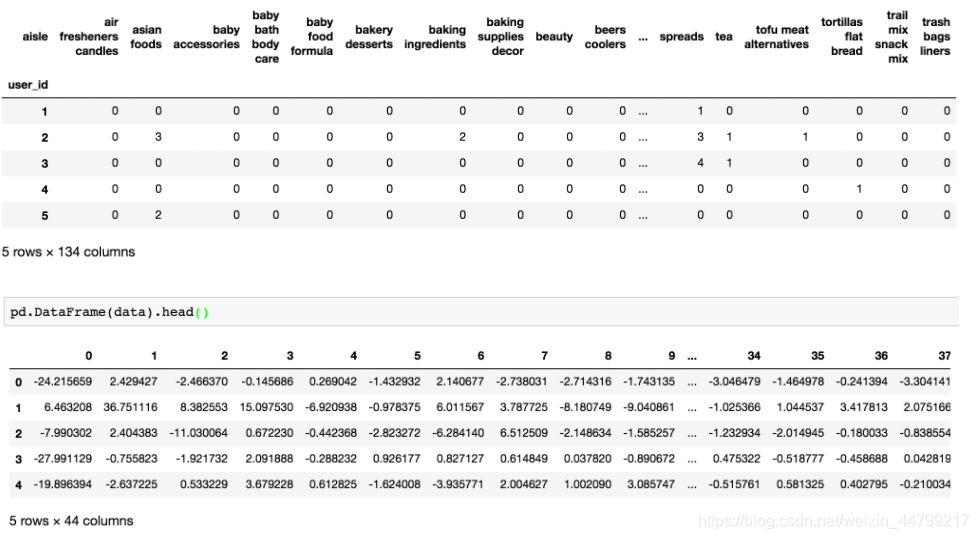
Task: Click value -11.030064 in second table
Action: click(199, 433)
